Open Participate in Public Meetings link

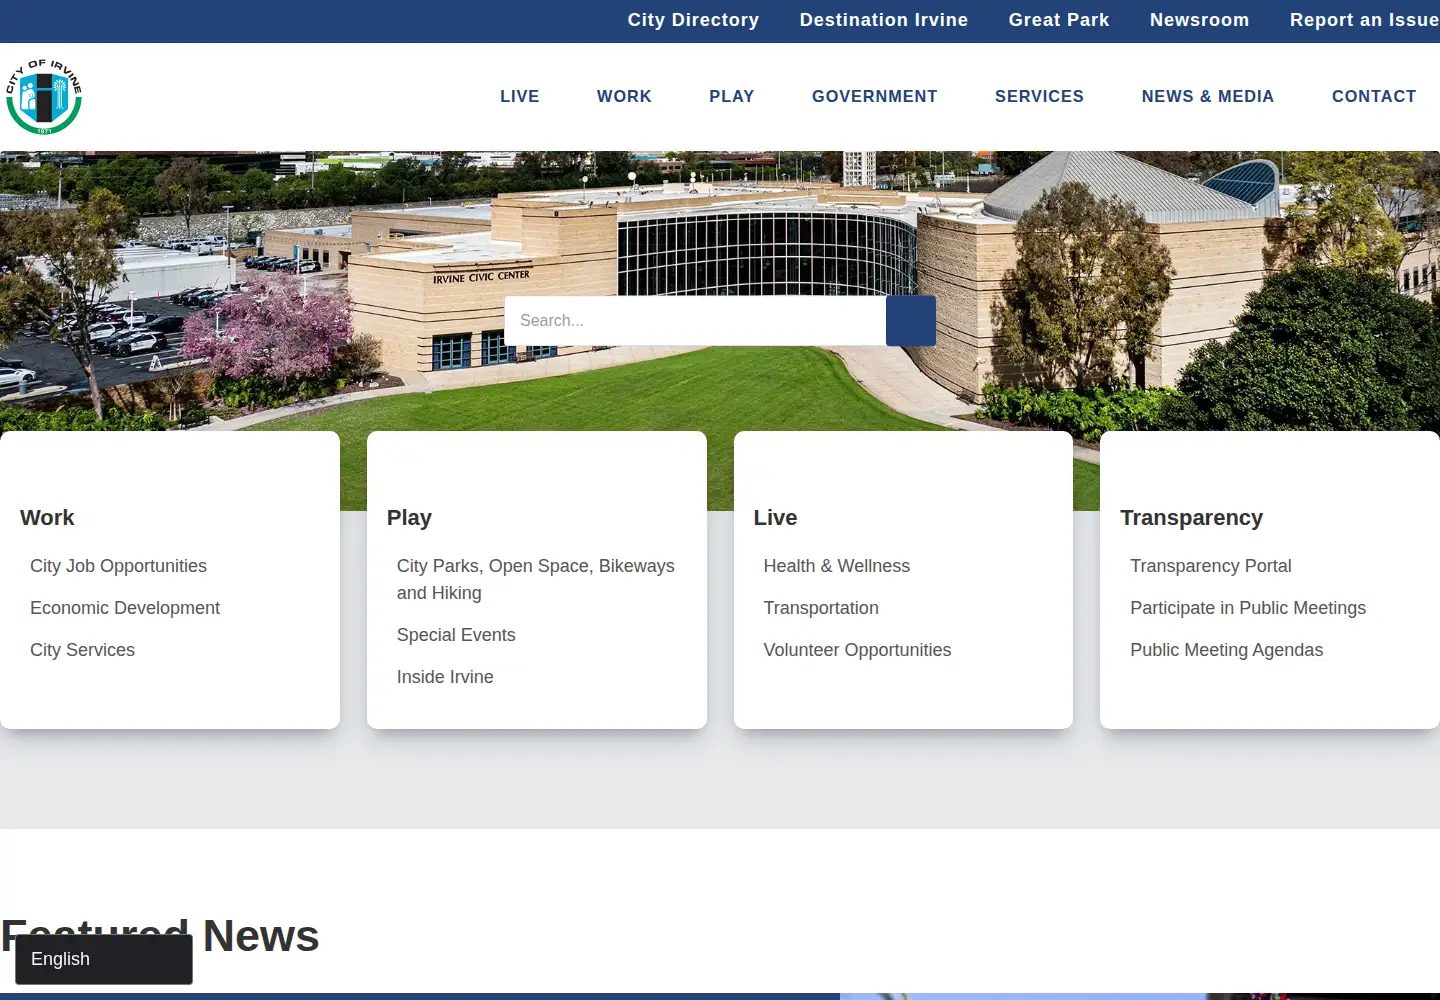click(1248, 608)
